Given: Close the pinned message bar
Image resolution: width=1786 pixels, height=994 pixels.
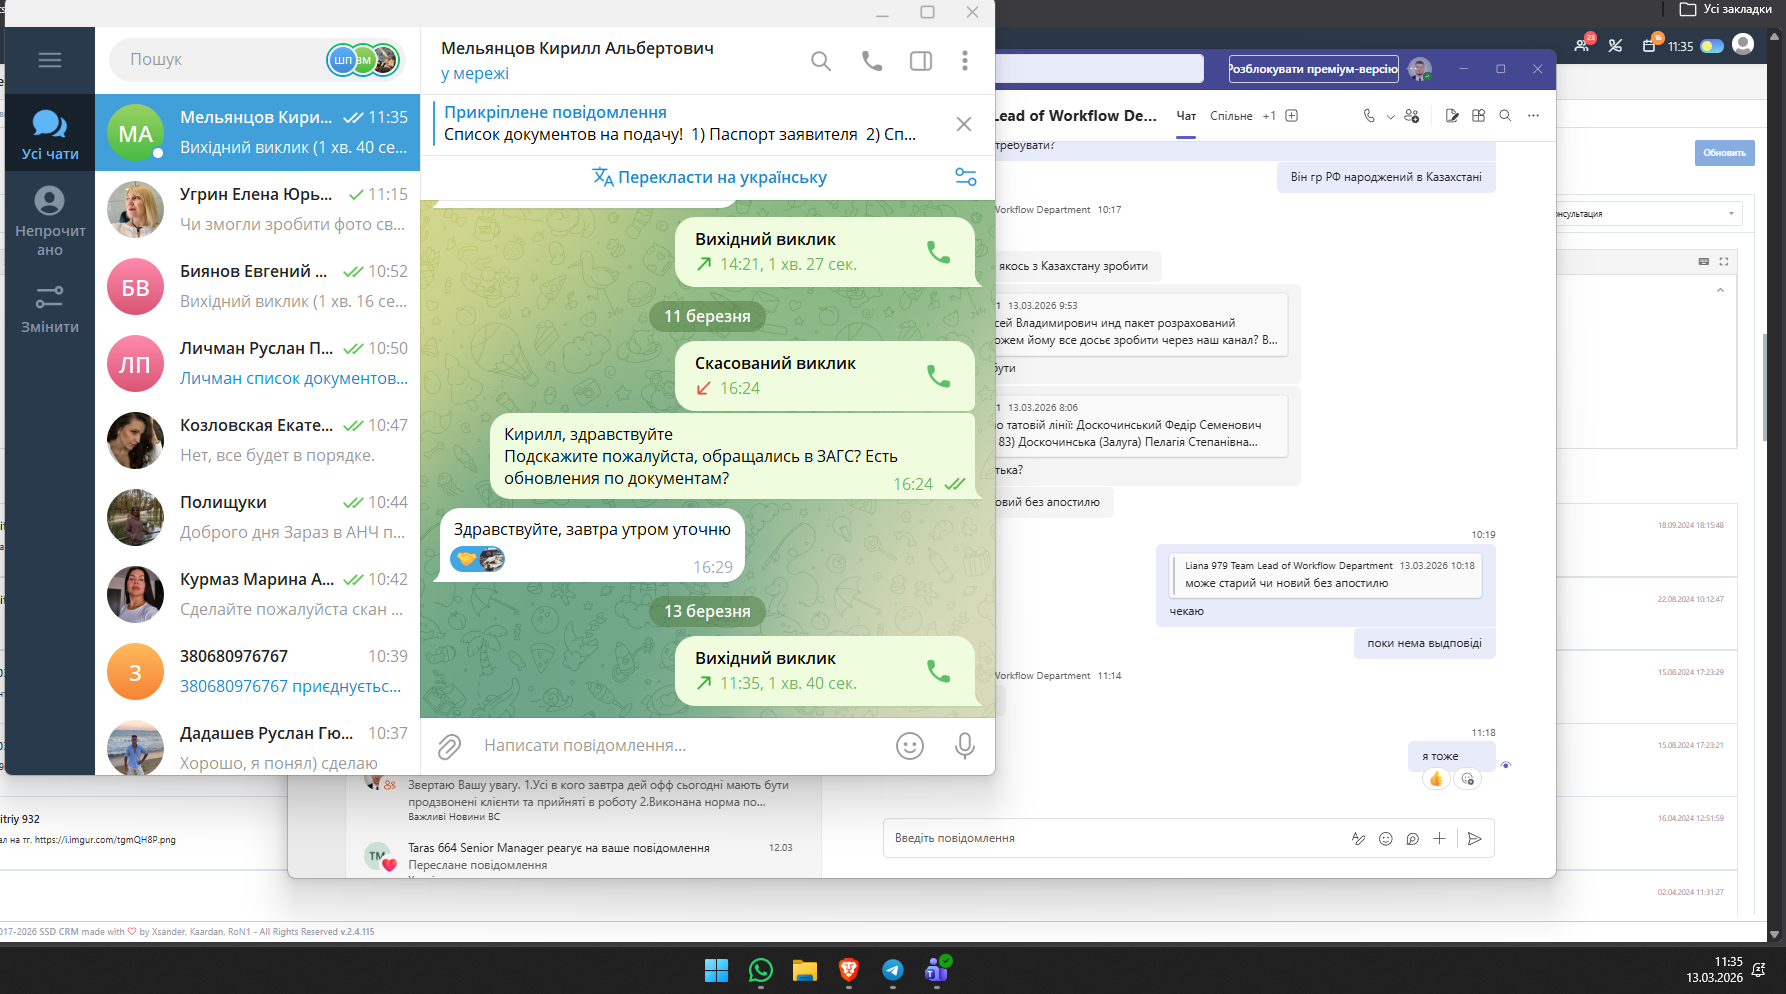Looking at the screenshot, I should click(x=964, y=124).
